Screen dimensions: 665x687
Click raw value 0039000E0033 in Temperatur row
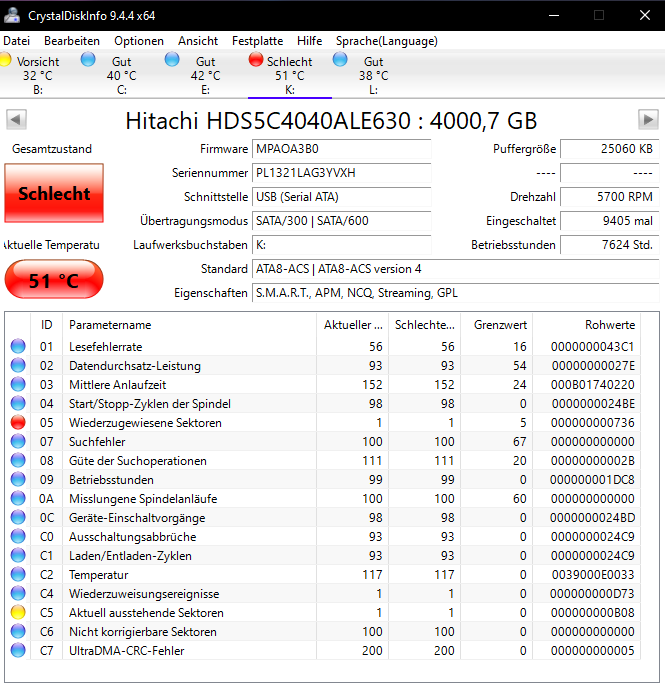(593, 574)
